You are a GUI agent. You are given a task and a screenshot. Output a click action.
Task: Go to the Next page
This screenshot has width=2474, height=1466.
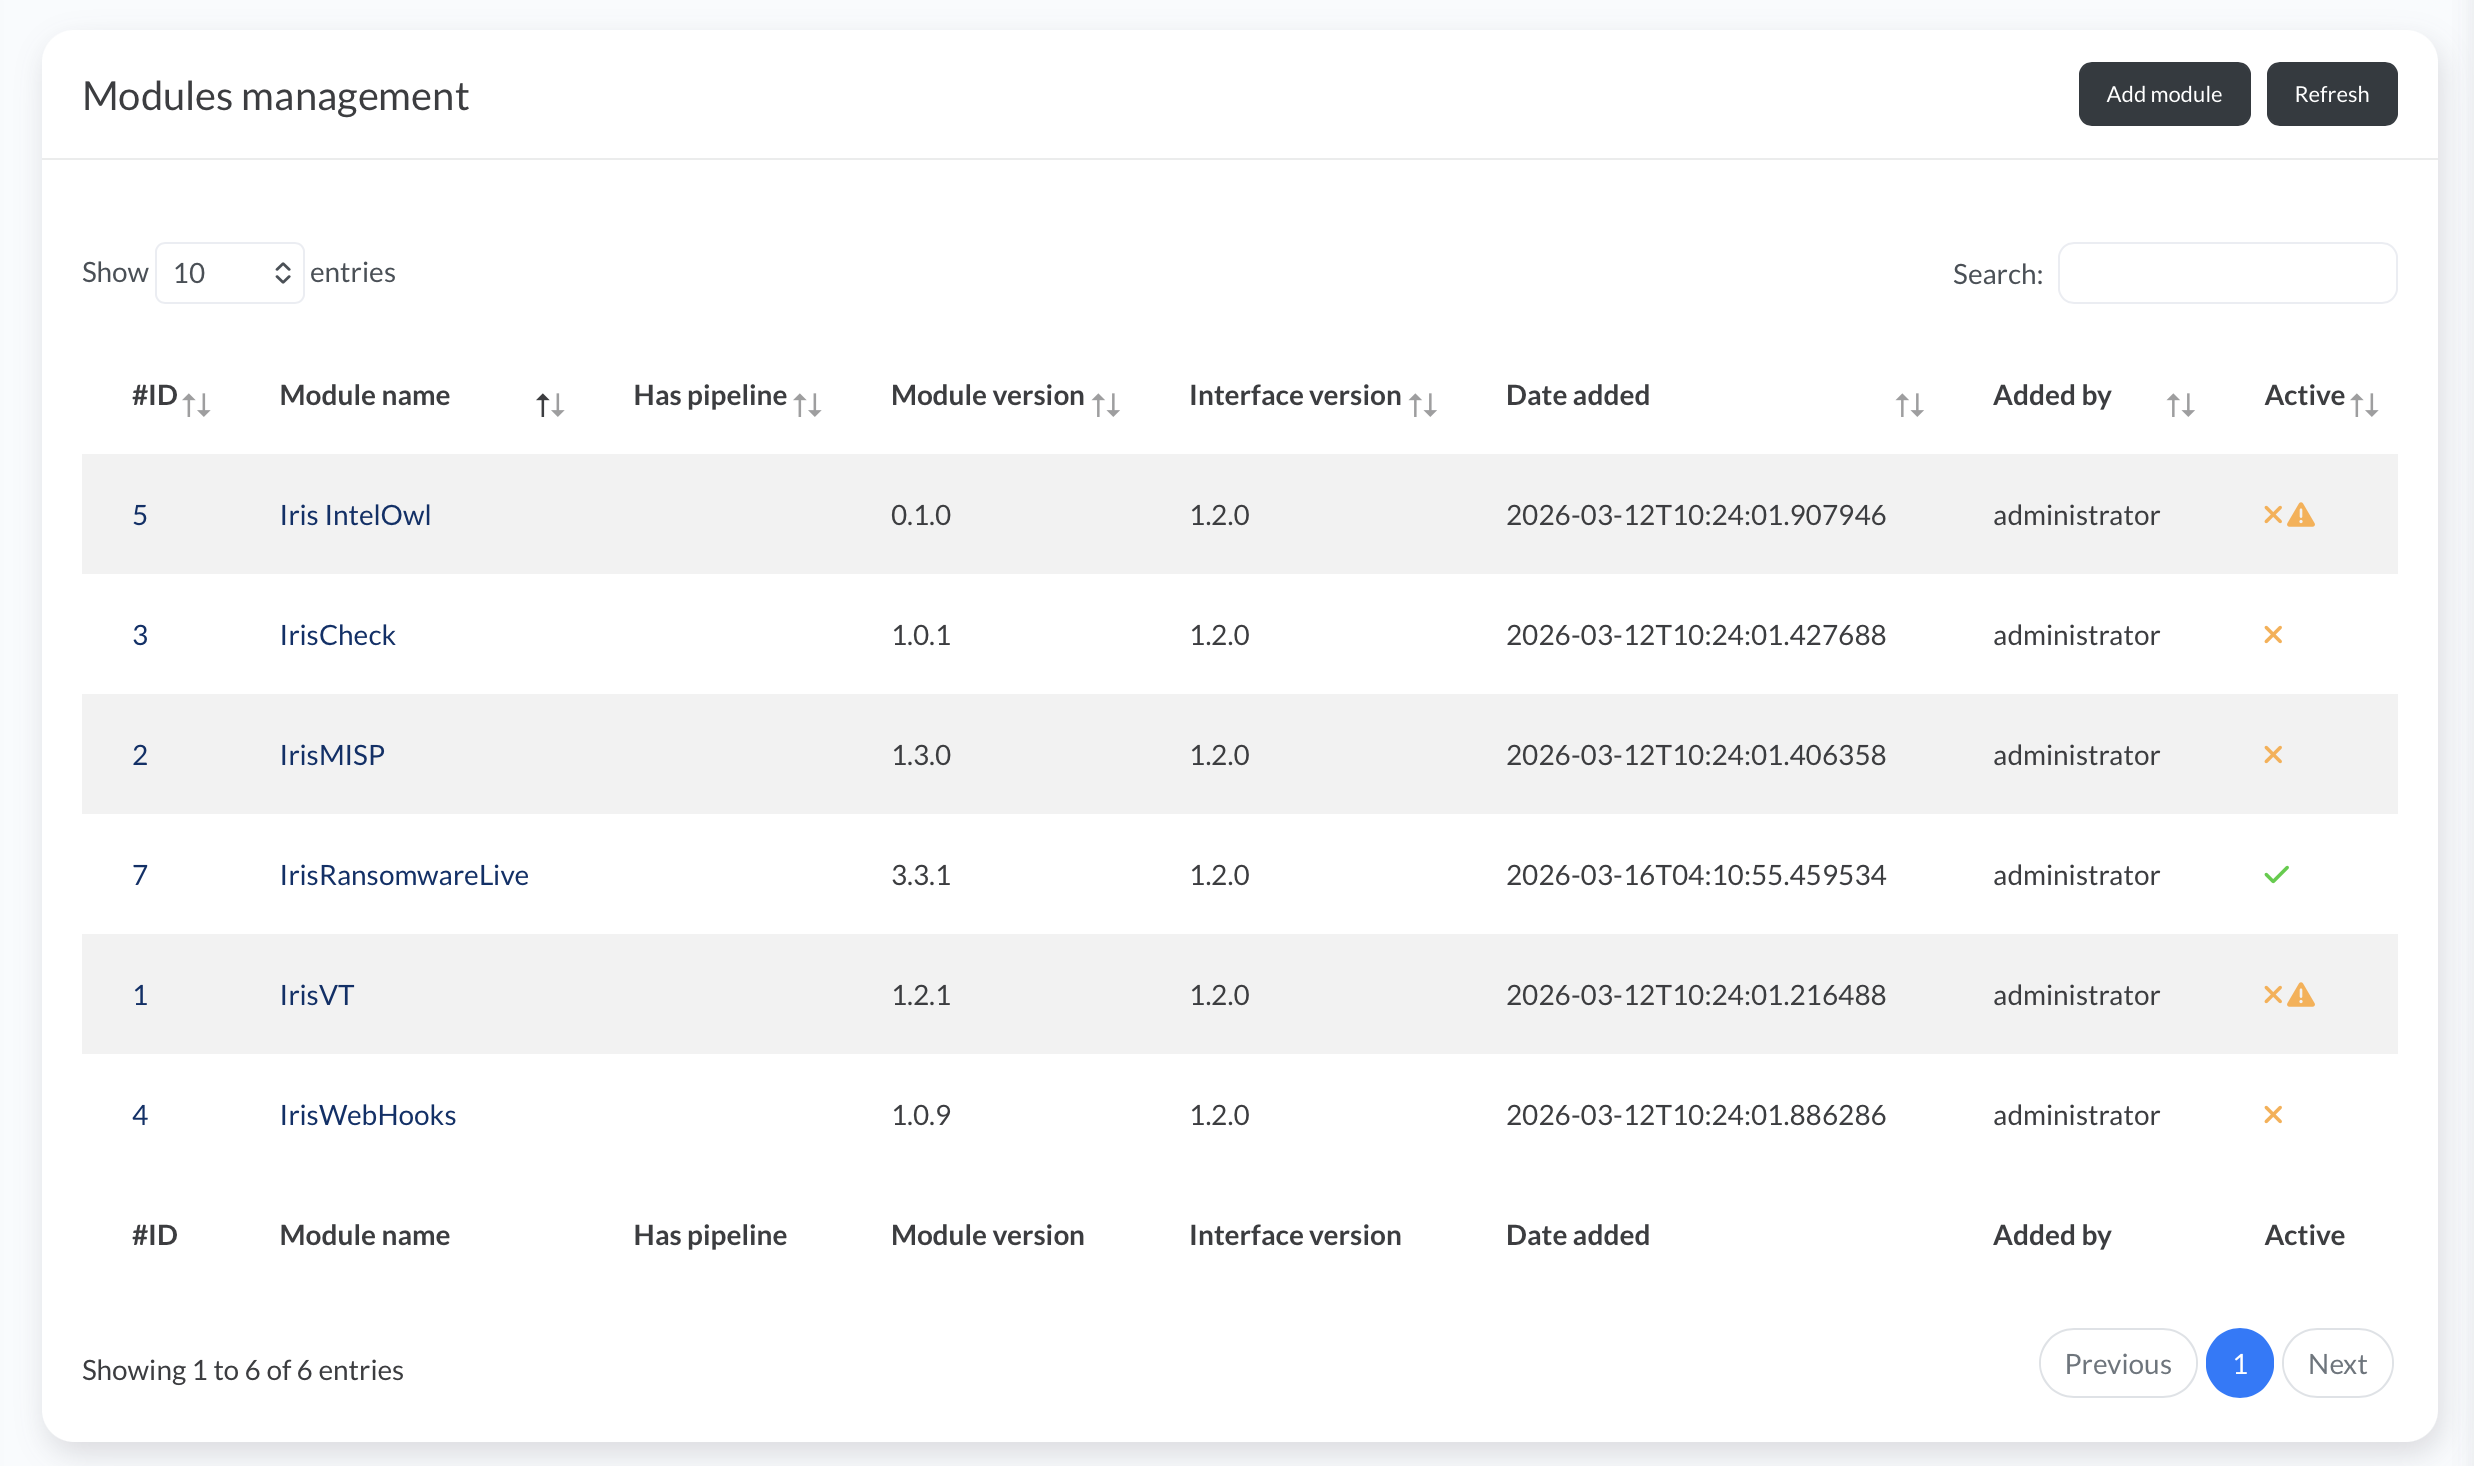2337,1363
